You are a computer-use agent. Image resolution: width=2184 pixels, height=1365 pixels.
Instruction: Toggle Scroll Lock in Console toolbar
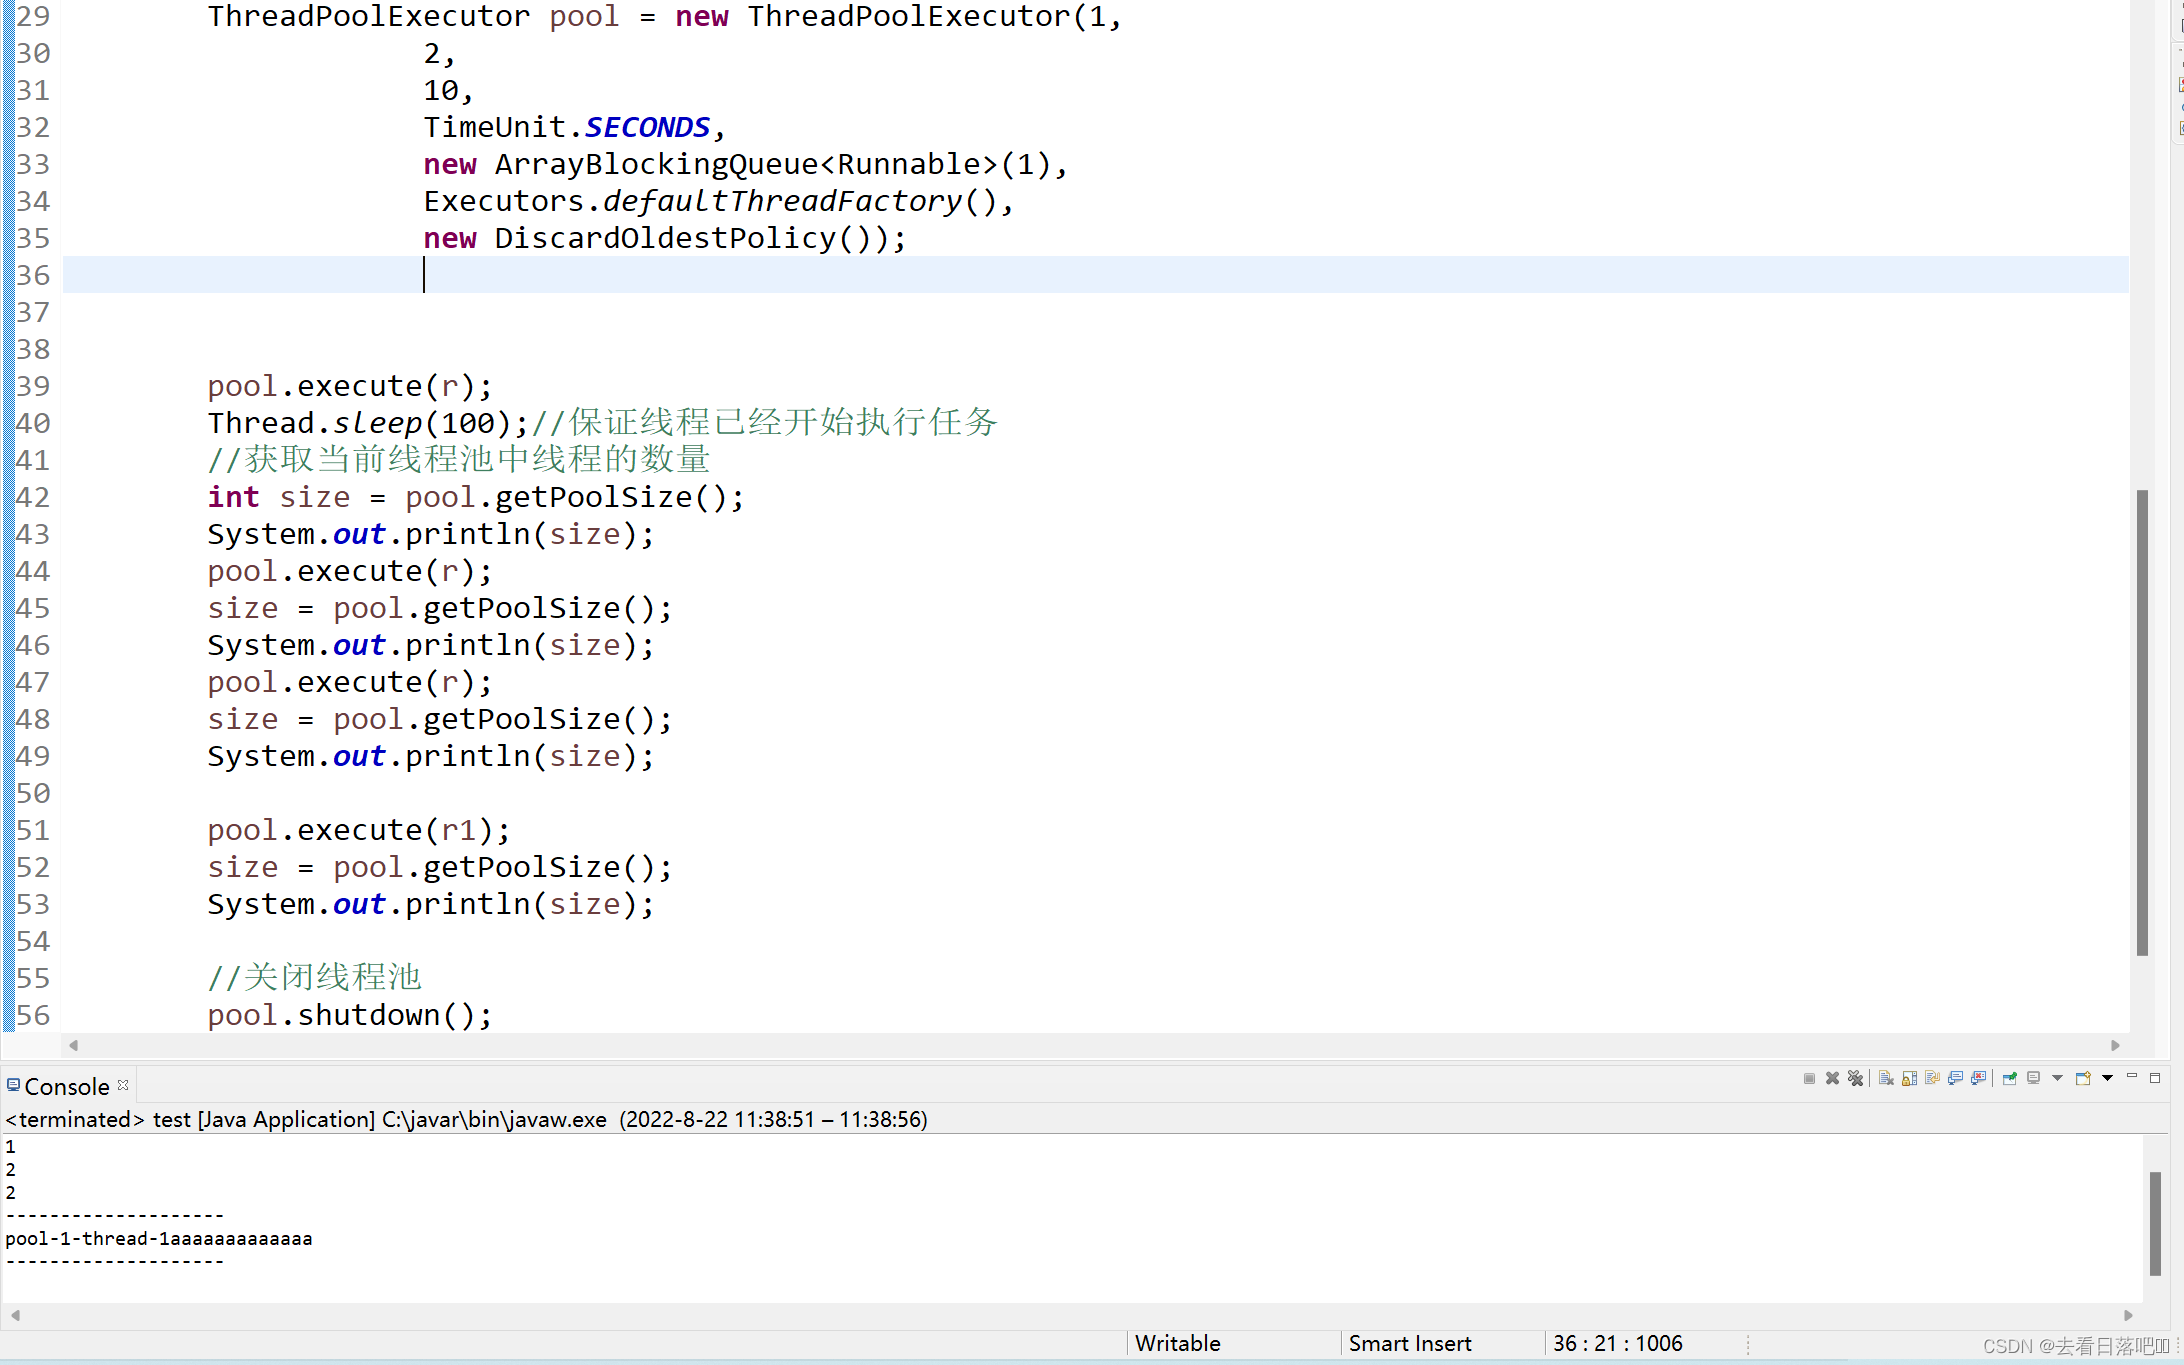[x=1909, y=1078]
